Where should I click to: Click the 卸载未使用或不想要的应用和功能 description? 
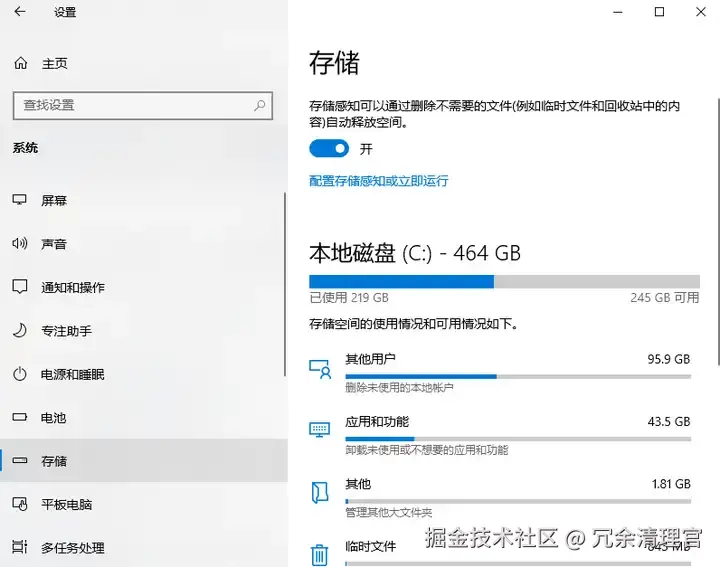point(427,450)
